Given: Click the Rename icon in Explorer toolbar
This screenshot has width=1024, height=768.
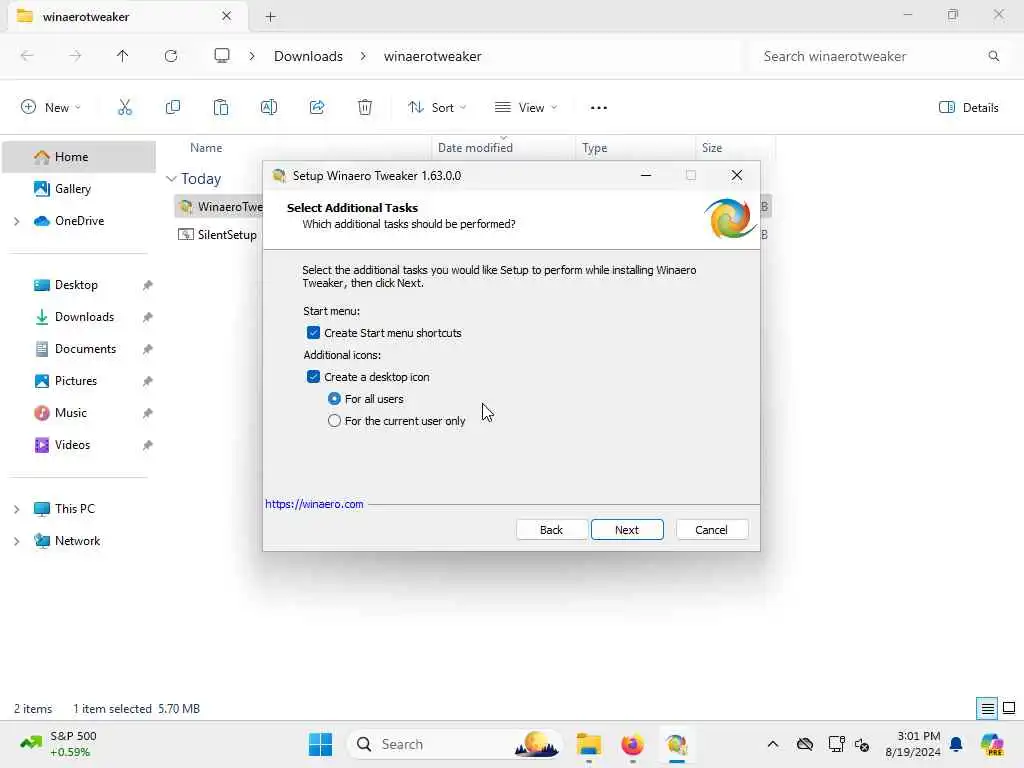Looking at the screenshot, I should point(269,108).
